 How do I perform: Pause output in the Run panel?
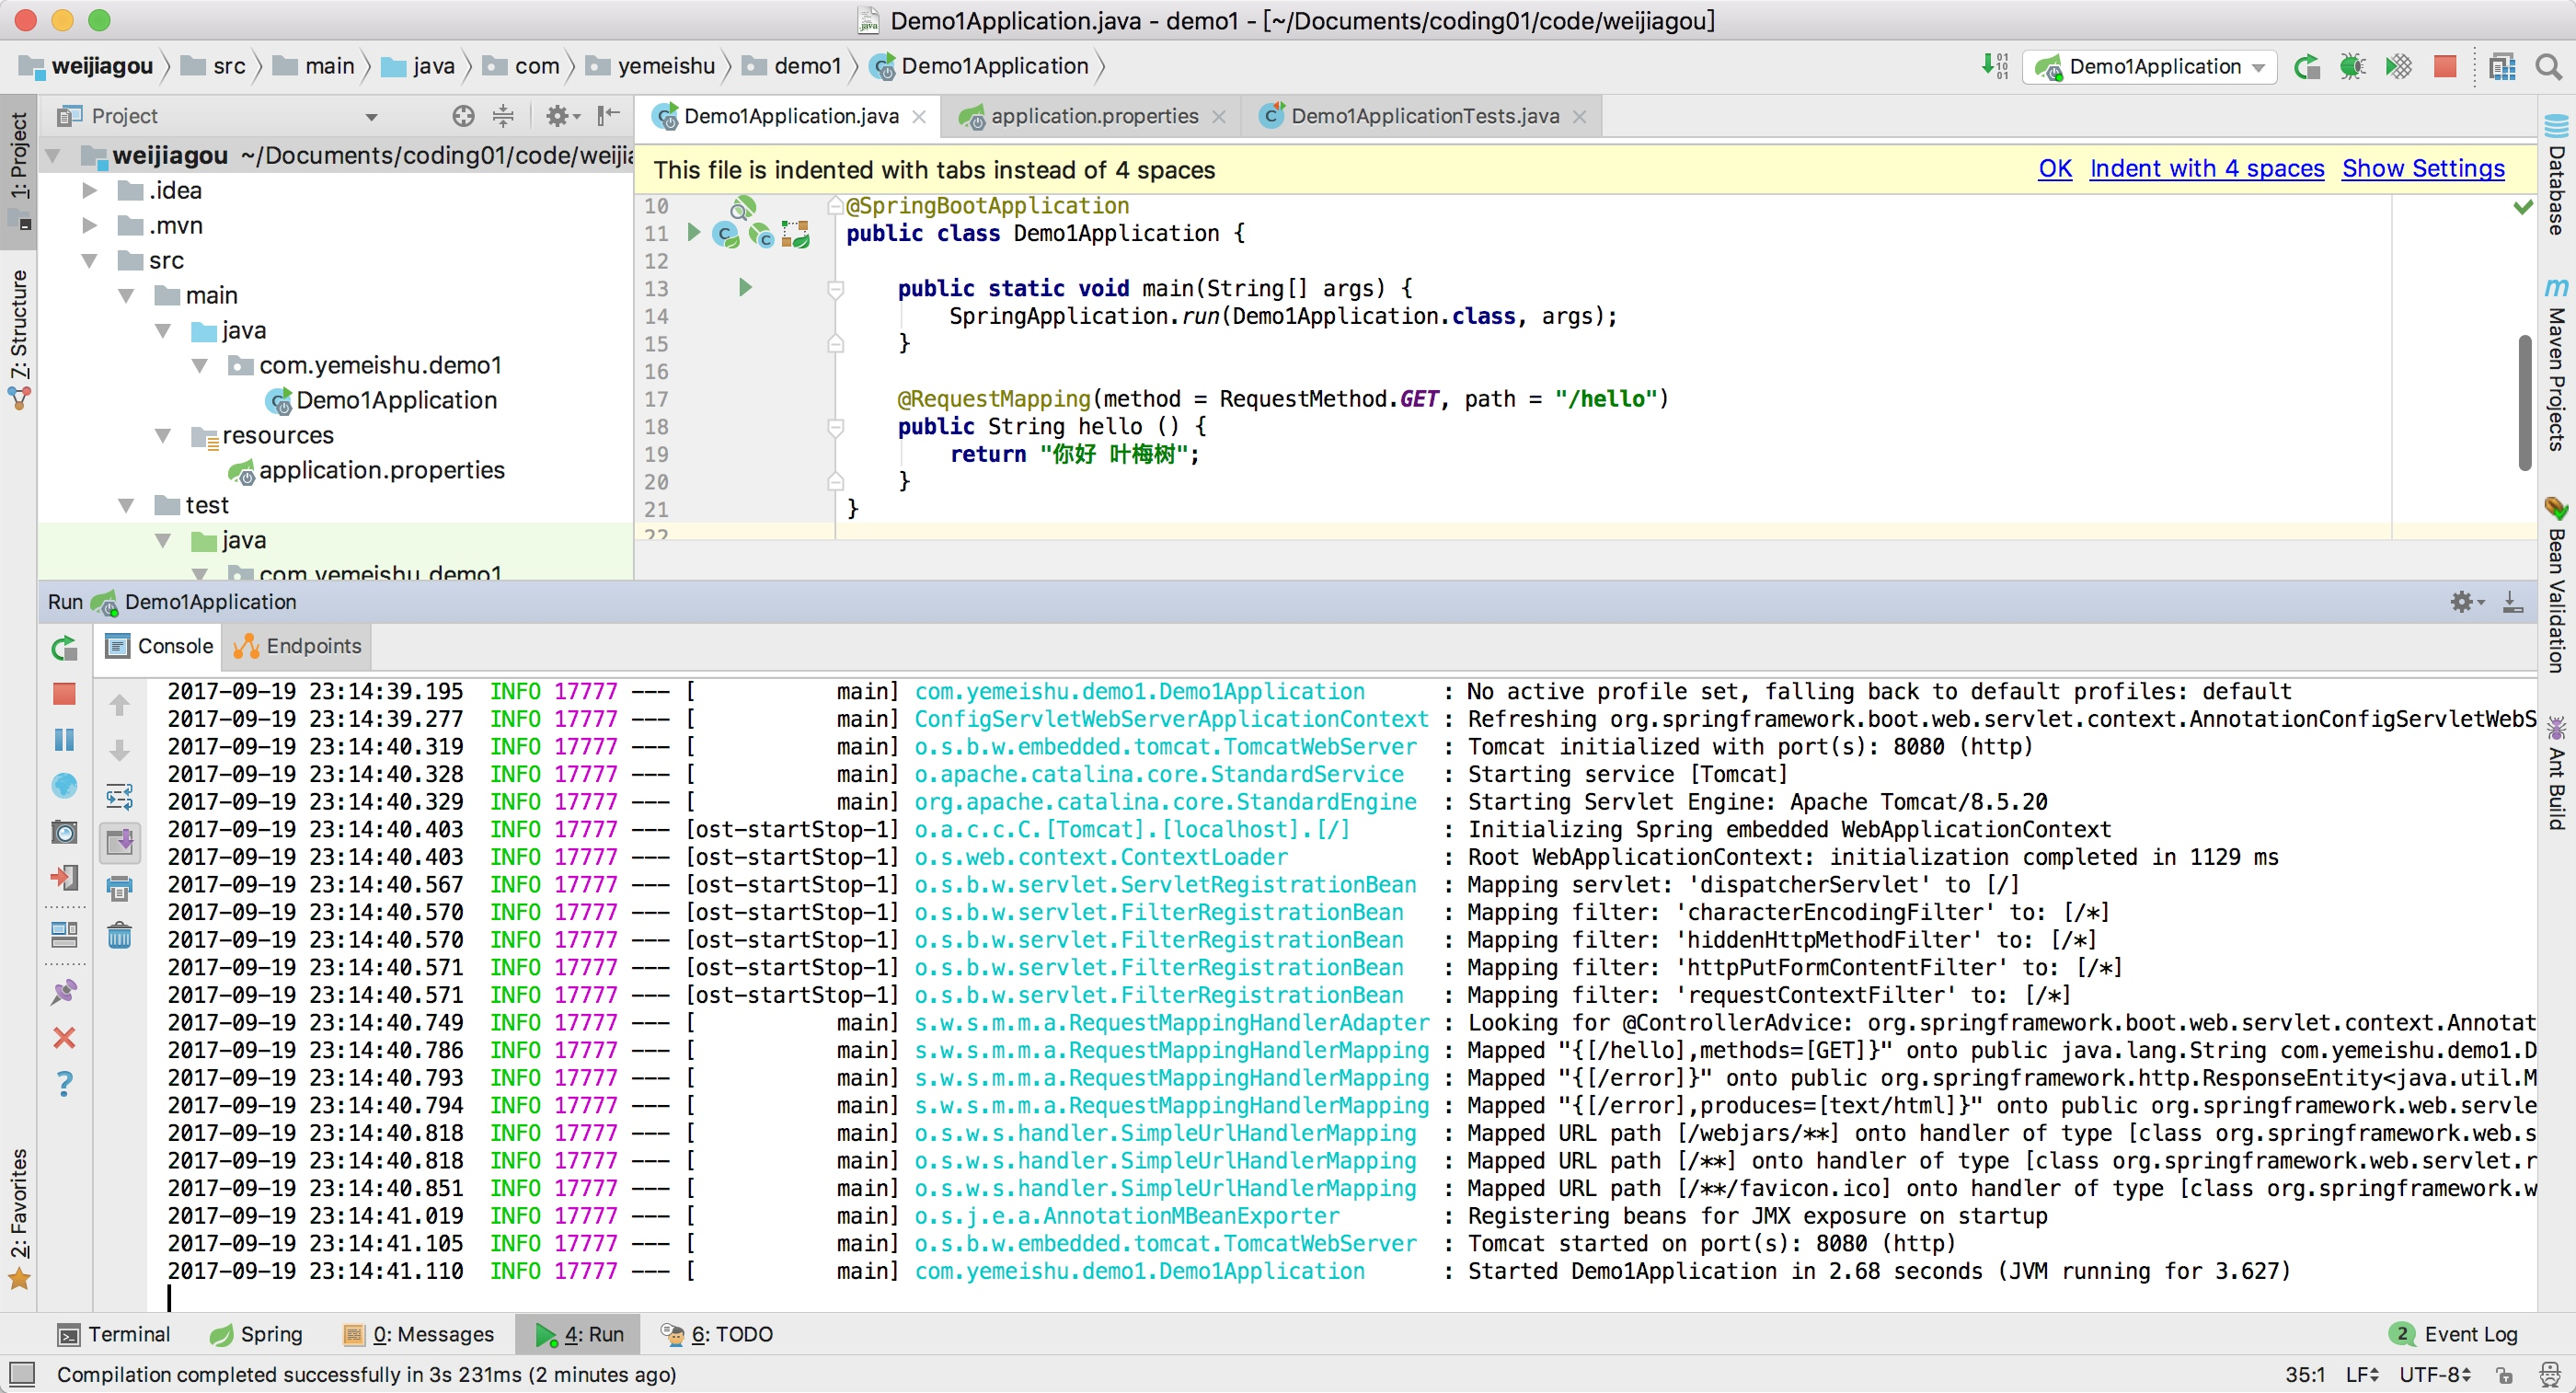point(64,740)
